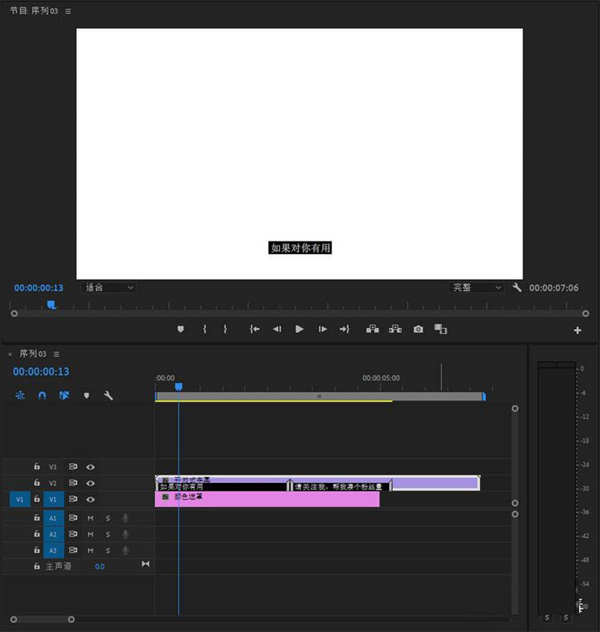Screen dimensions: 600x632
Task: Add a marker in Program Monitor
Action: [x=181, y=329]
